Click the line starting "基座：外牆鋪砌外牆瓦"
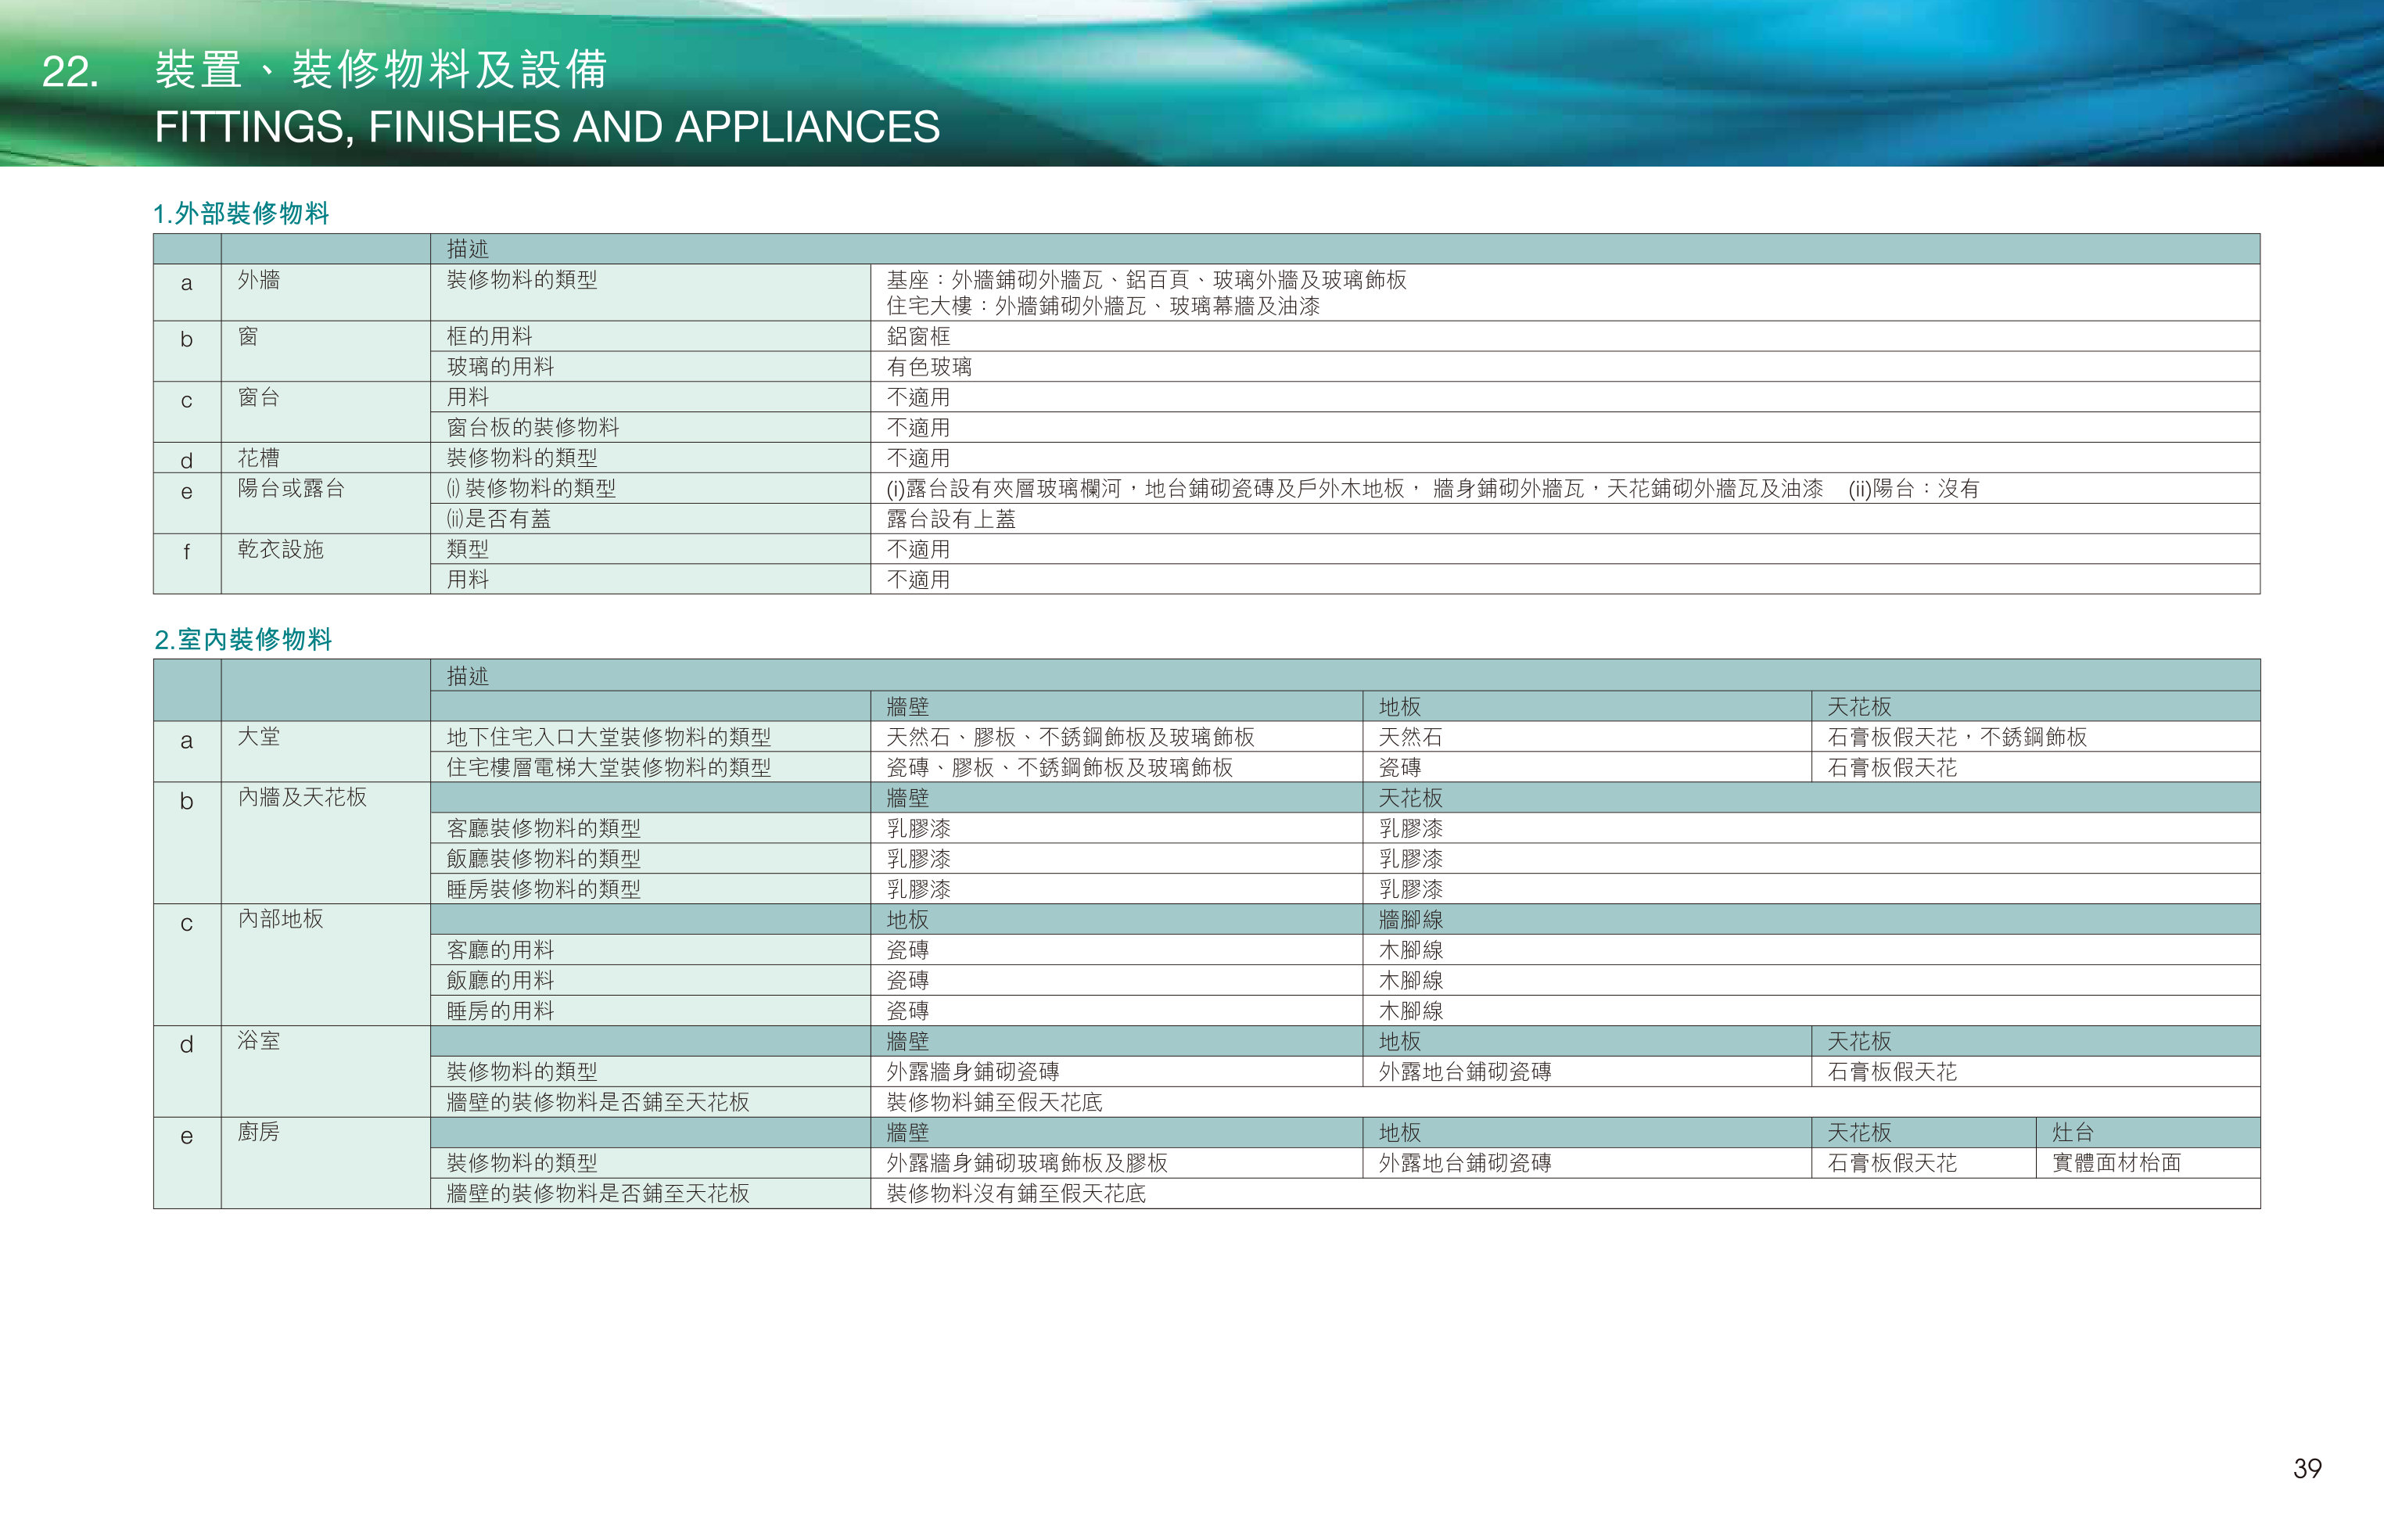Image resolution: width=2384 pixels, height=1540 pixels. pos(1146,280)
